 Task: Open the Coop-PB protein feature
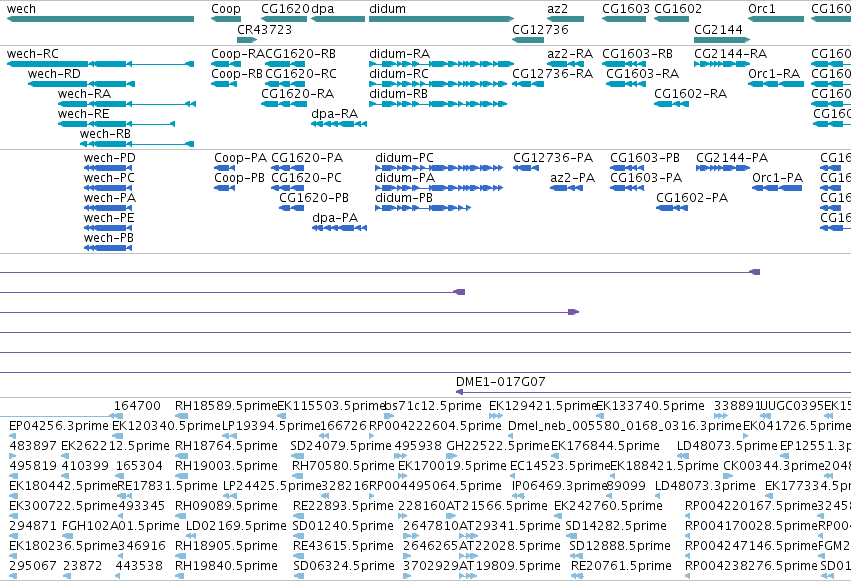[x=225, y=188]
